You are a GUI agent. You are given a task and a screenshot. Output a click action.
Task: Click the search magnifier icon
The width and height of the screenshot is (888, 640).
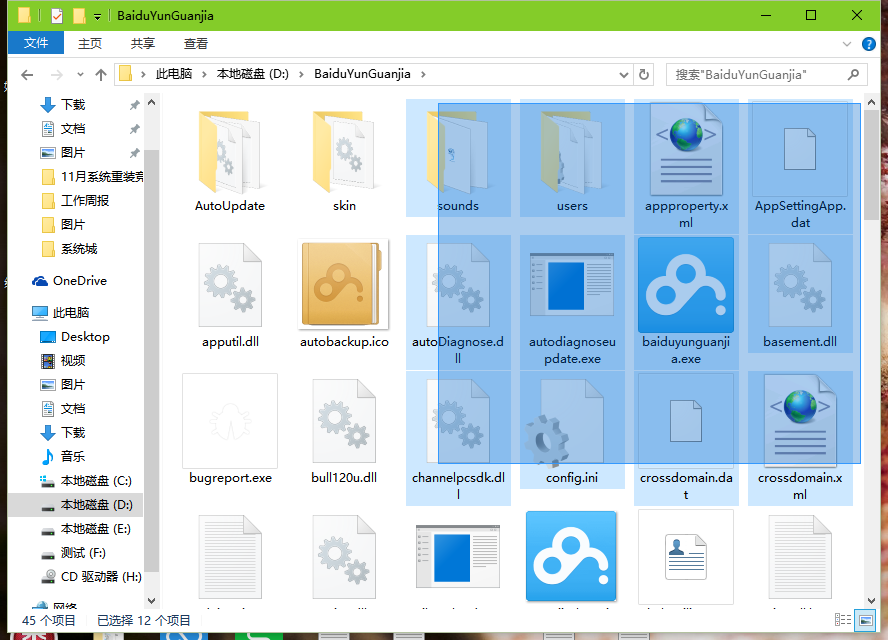click(x=853, y=74)
